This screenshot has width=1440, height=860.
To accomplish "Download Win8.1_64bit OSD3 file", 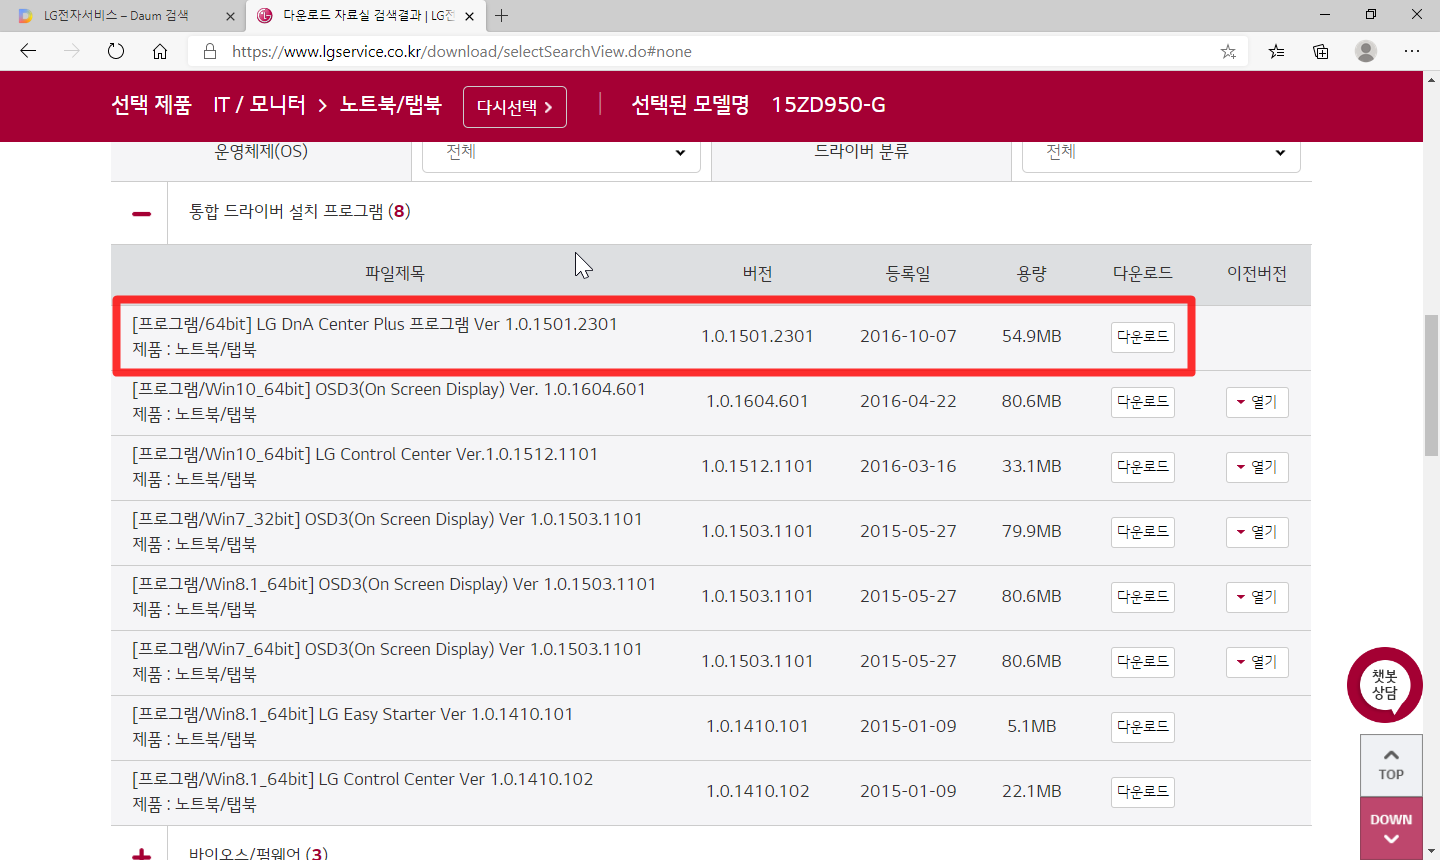I will [1142, 597].
